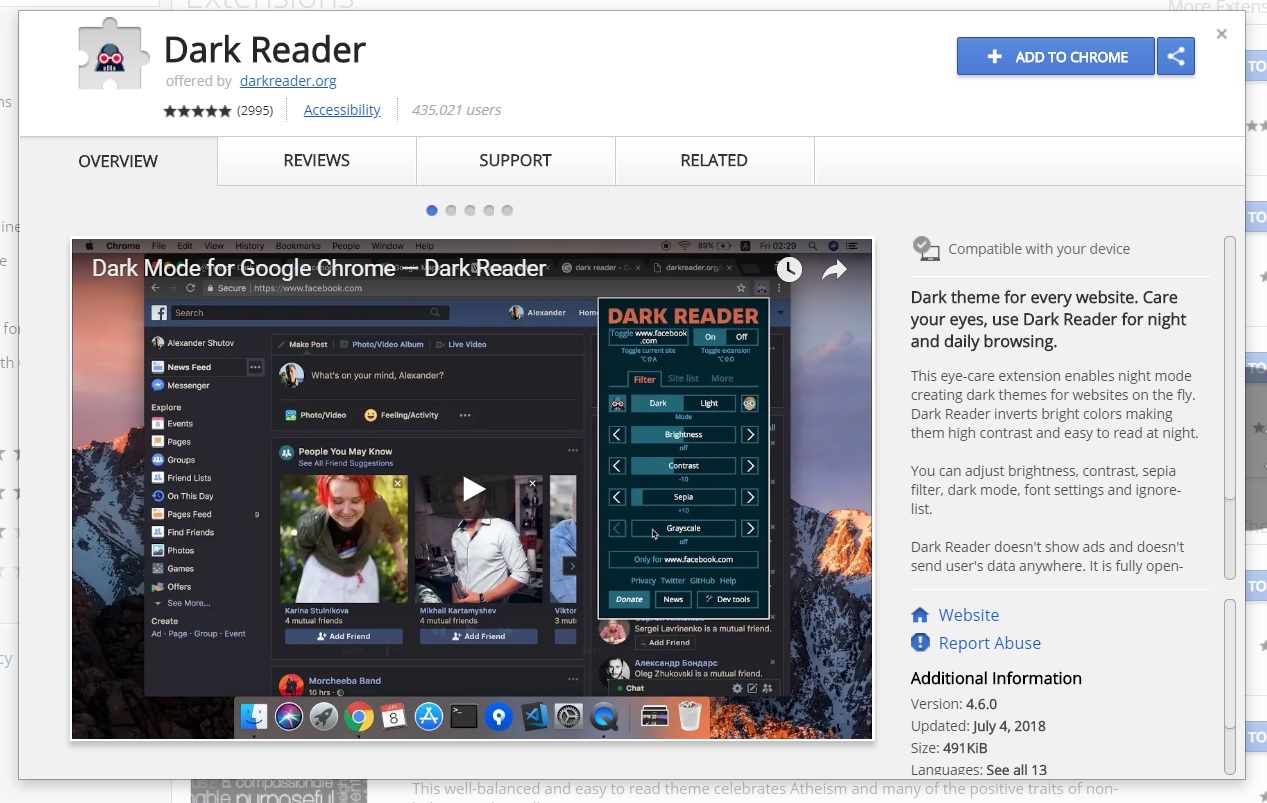Click the Add to Chrome button
This screenshot has height=803, width=1267.
(1055, 57)
